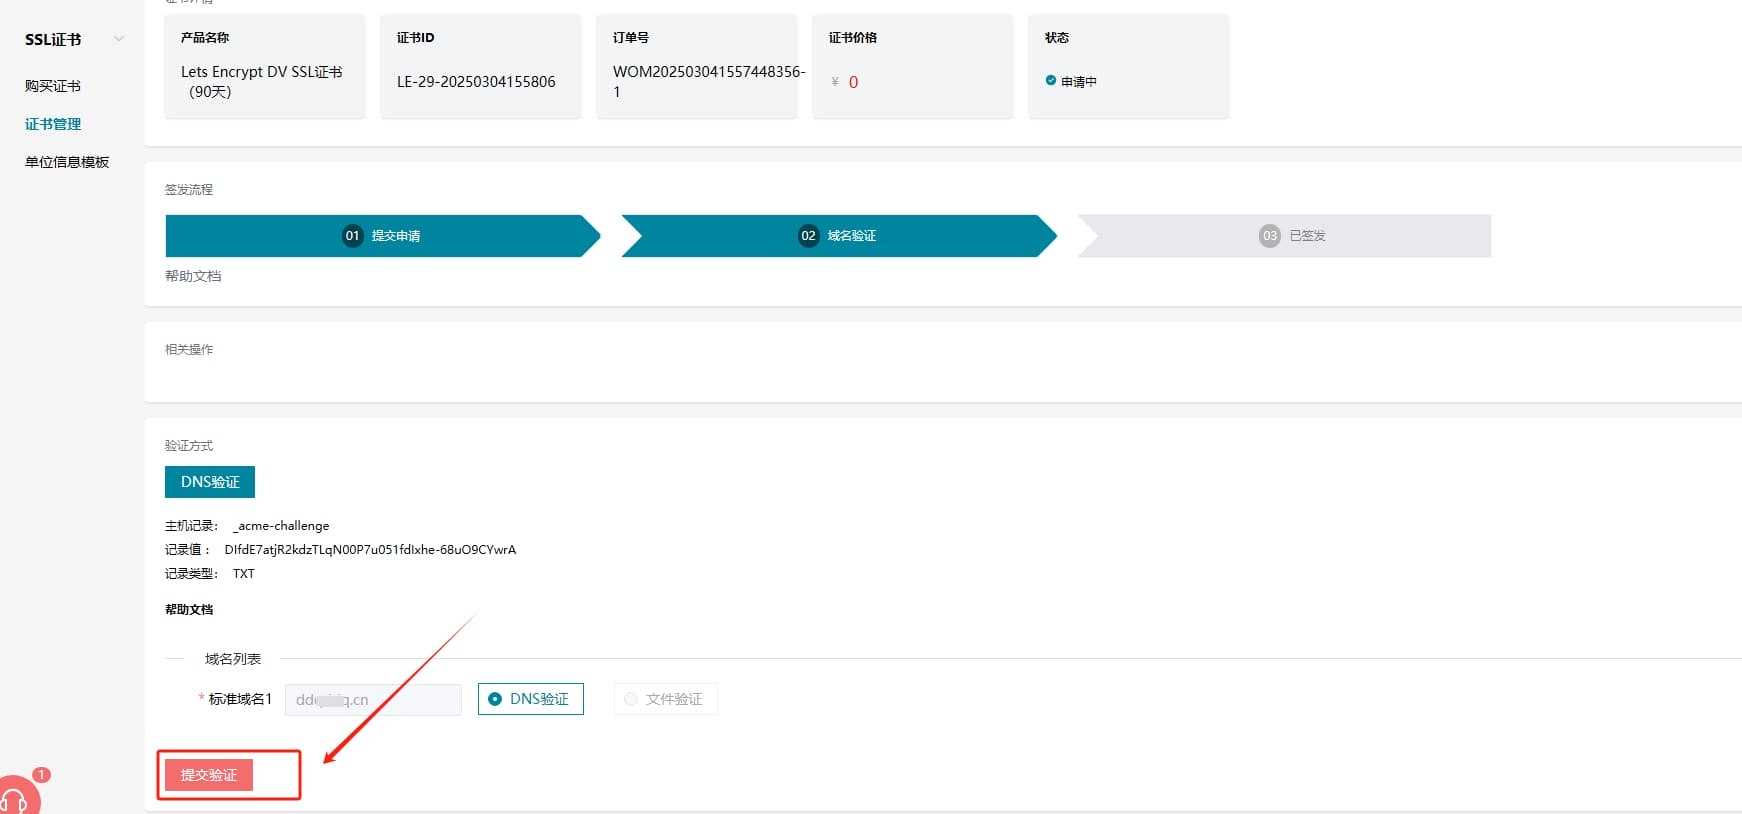Click the 记录值 DNS record value text
The width and height of the screenshot is (1742, 814).
(x=370, y=550)
